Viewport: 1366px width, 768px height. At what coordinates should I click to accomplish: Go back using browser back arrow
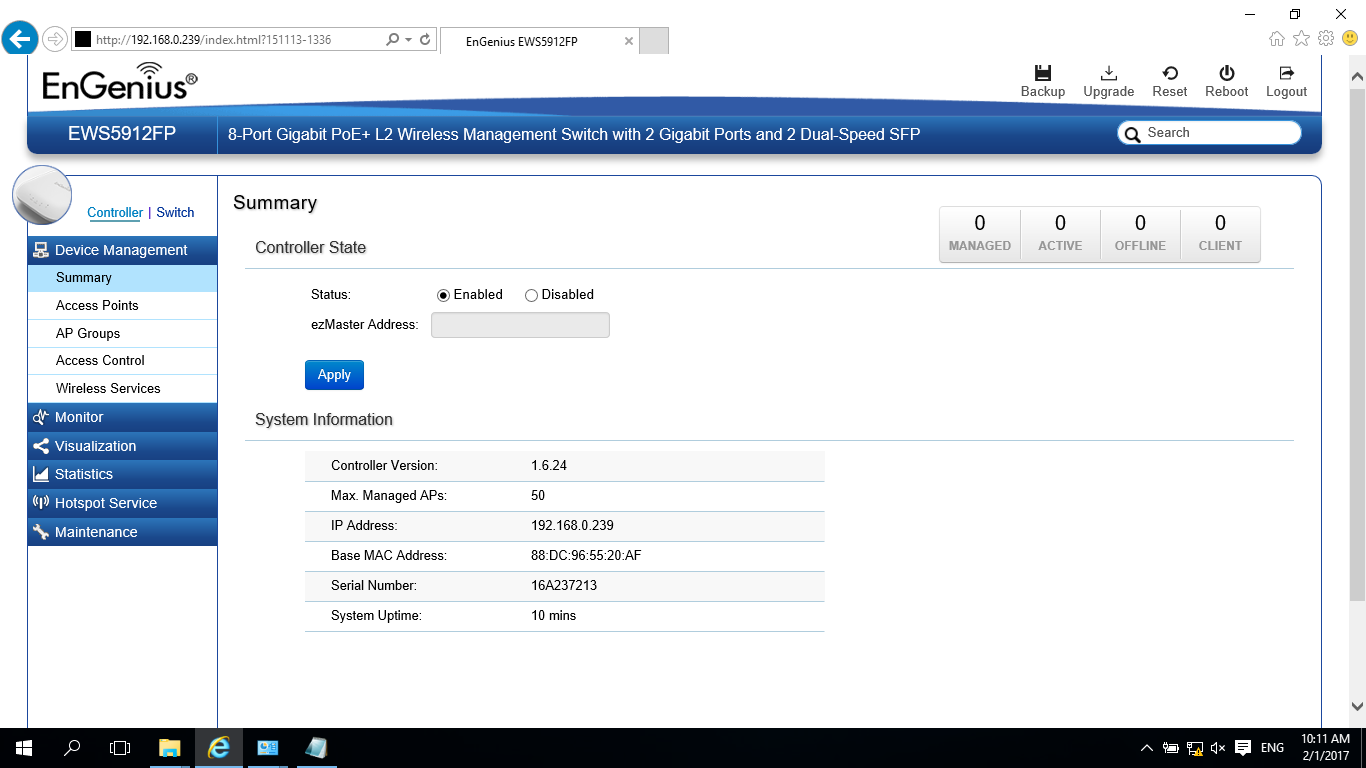pyautogui.click(x=20, y=39)
